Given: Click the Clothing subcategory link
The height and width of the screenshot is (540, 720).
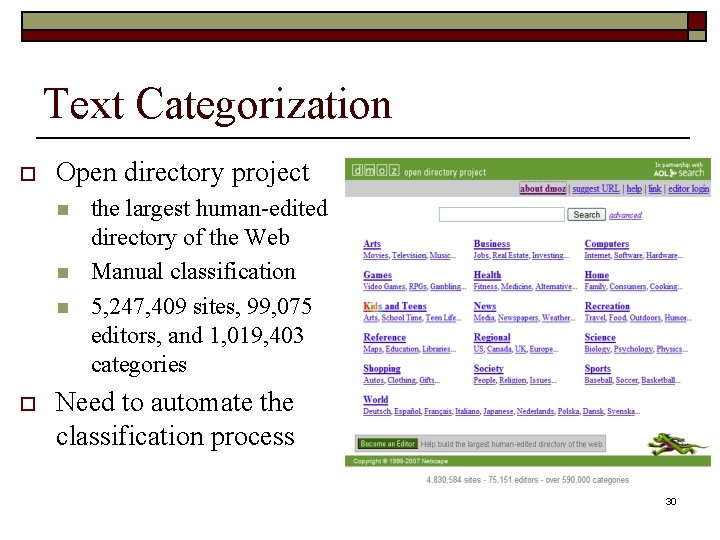Looking at the screenshot, I should [401, 381].
